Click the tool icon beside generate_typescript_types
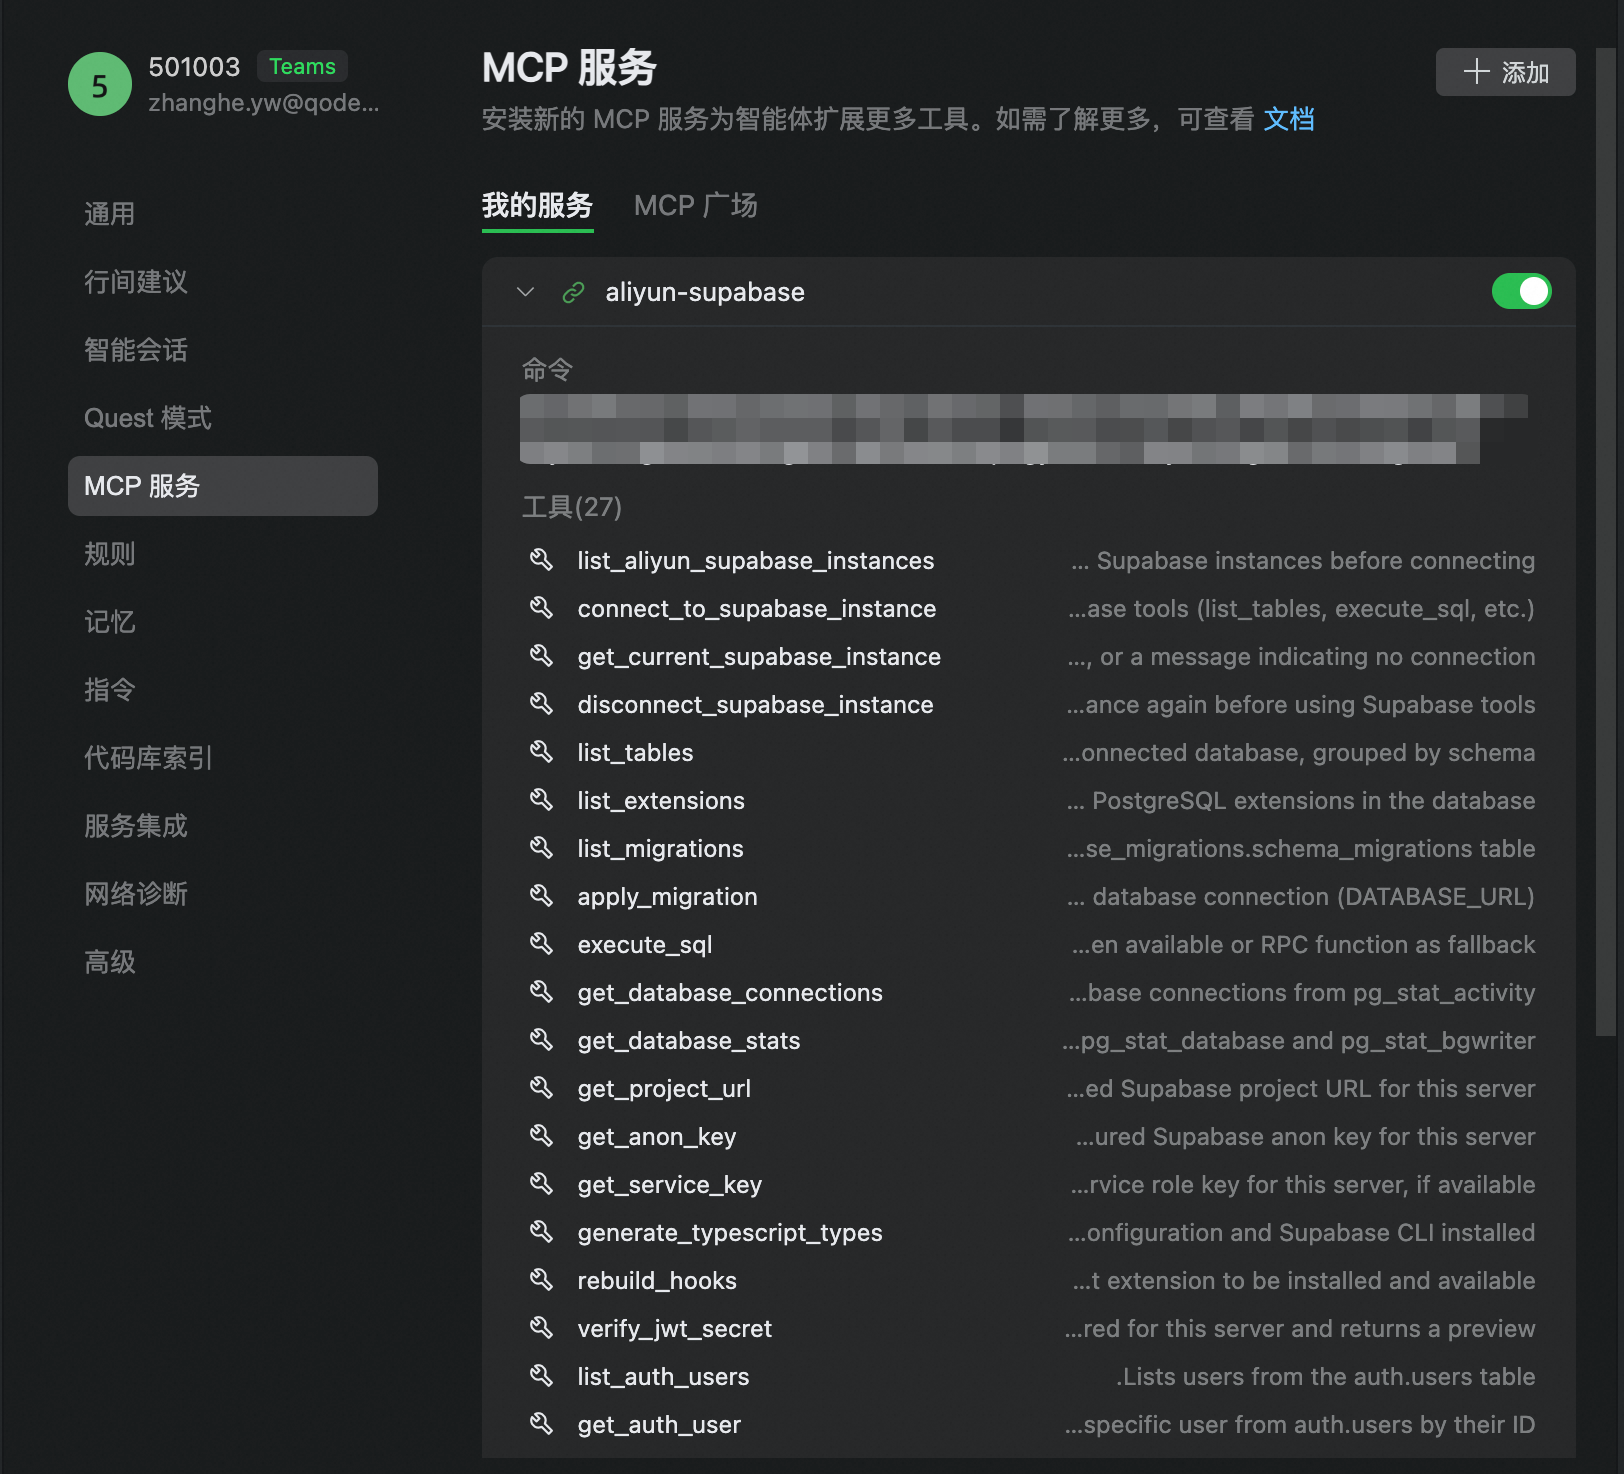The height and width of the screenshot is (1474, 1624). 541,1231
